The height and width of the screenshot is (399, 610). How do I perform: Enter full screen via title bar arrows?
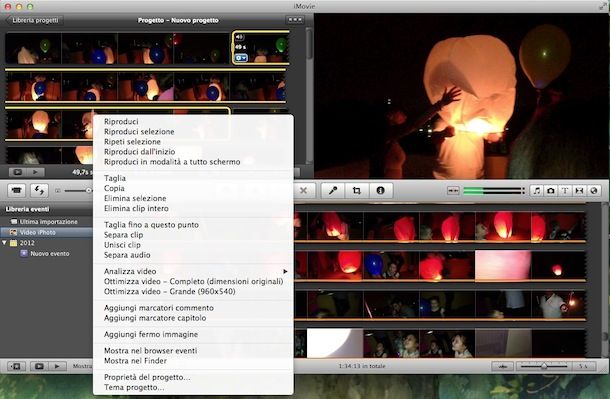tap(603, 6)
